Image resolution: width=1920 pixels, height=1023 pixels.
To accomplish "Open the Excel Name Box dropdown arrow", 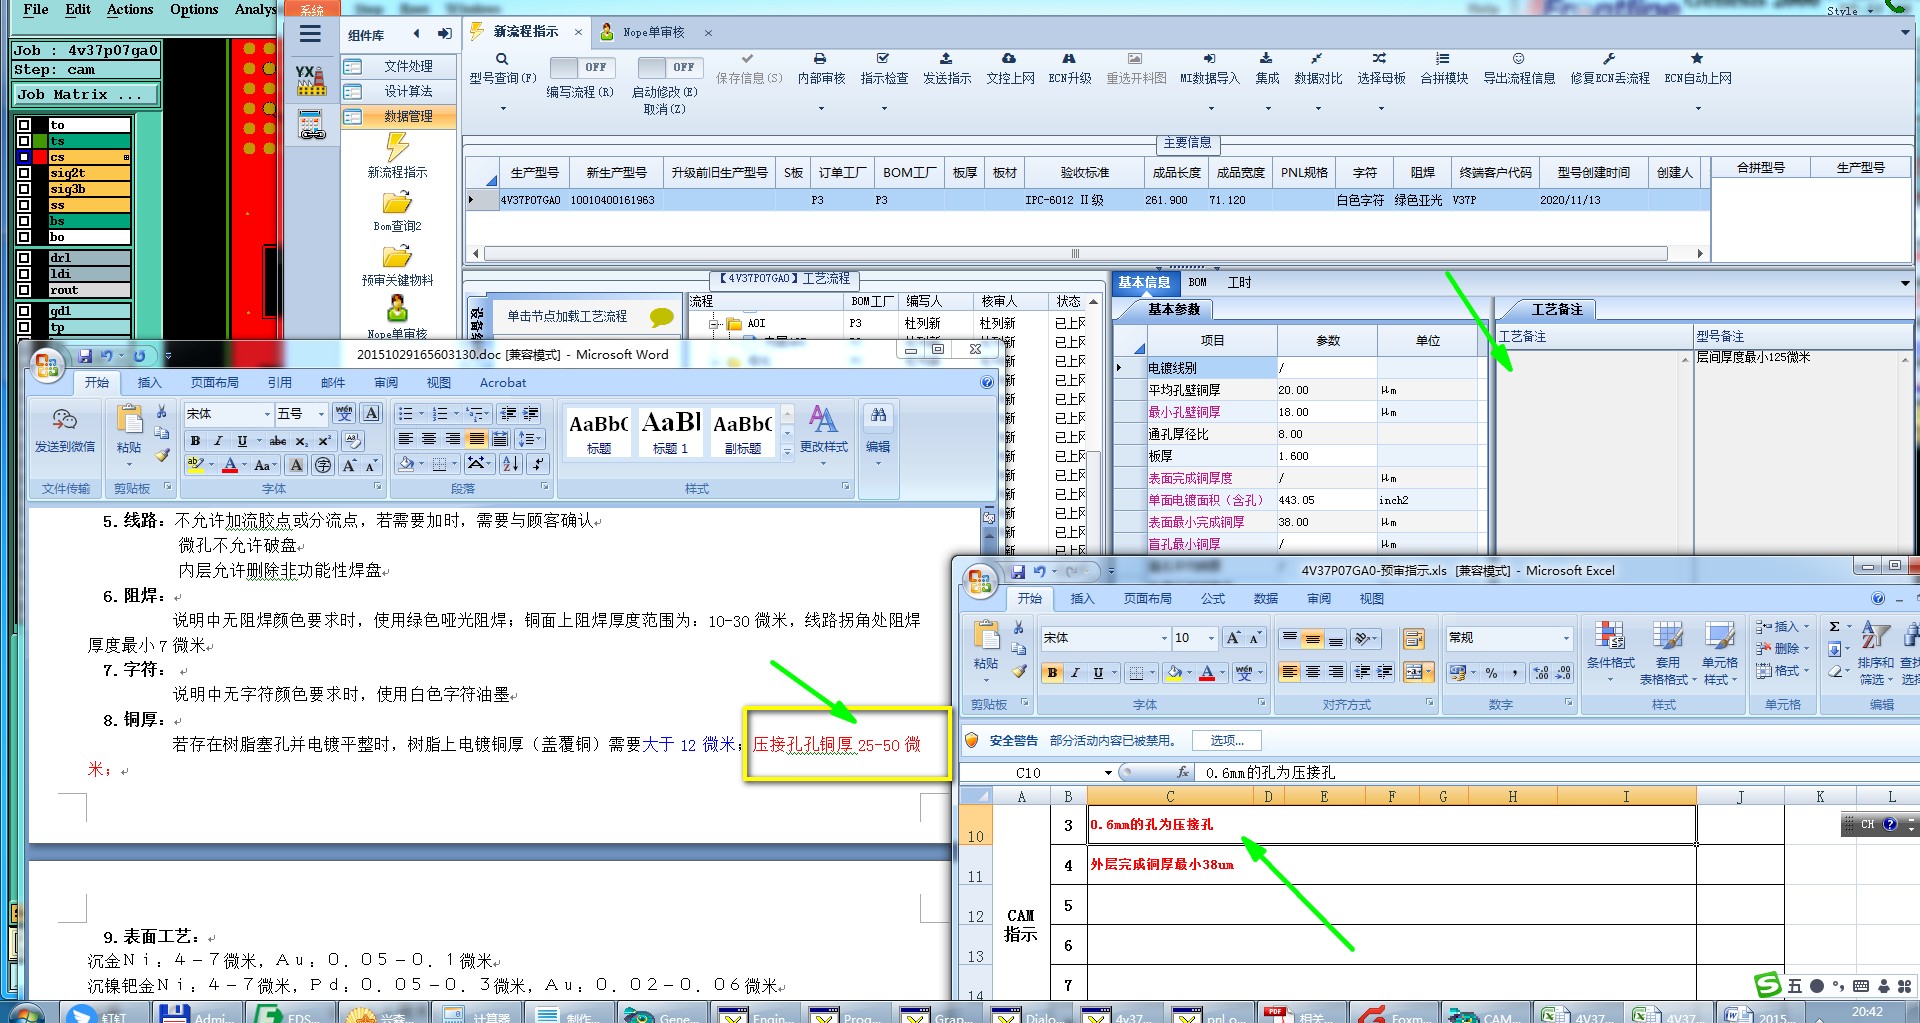I will click(1108, 773).
